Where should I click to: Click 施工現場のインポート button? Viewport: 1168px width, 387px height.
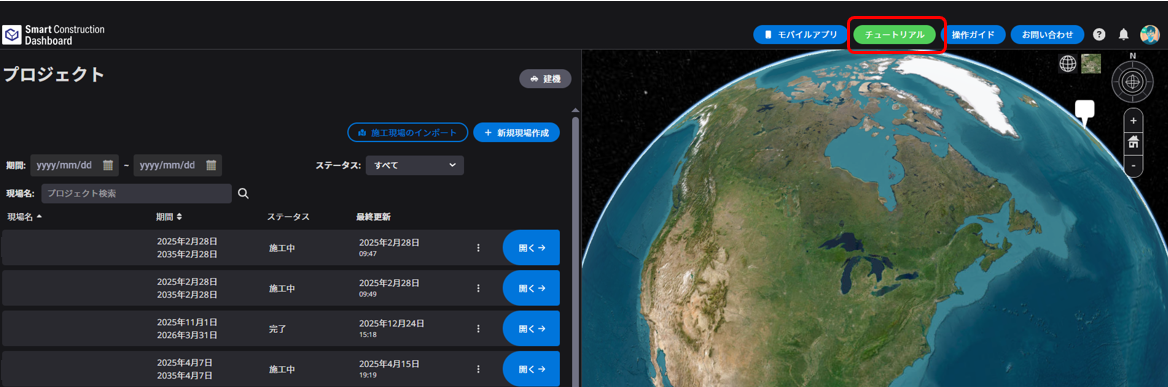tap(407, 132)
